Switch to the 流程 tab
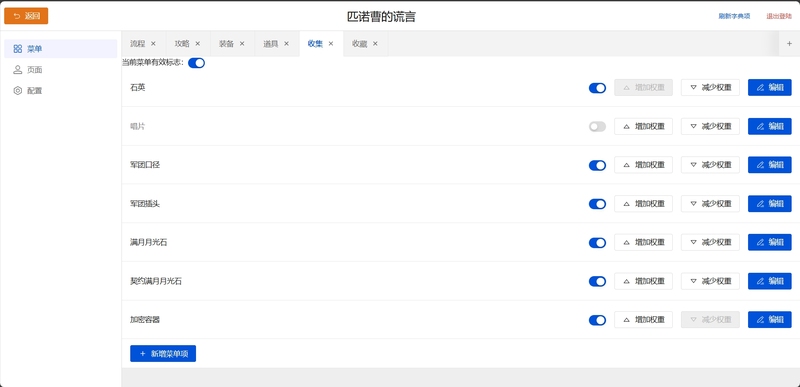The image size is (800, 387). pos(137,44)
